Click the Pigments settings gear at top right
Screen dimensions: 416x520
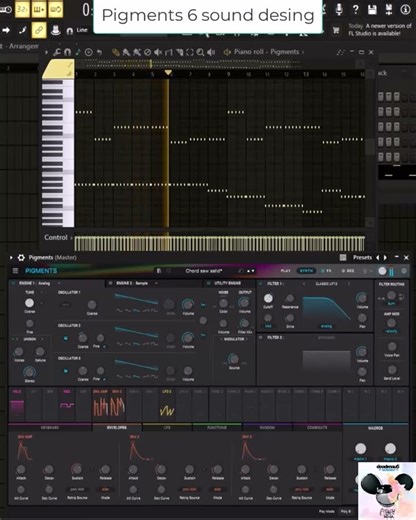pyautogui.click(x=404, y=271)
